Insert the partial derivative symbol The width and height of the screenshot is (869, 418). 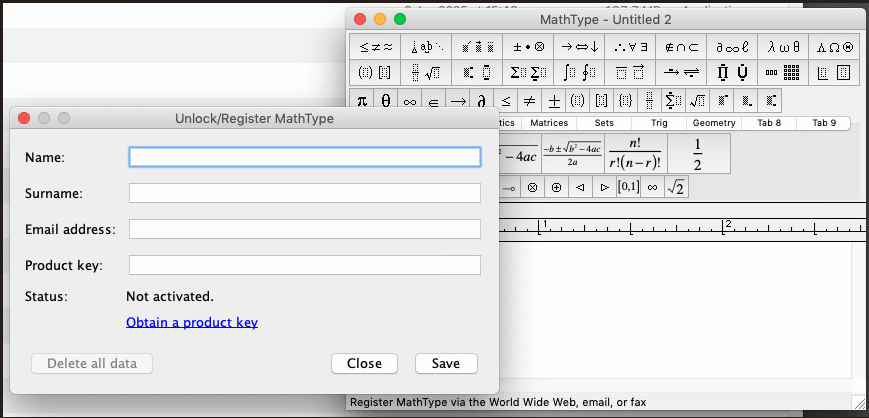point(482,101)
